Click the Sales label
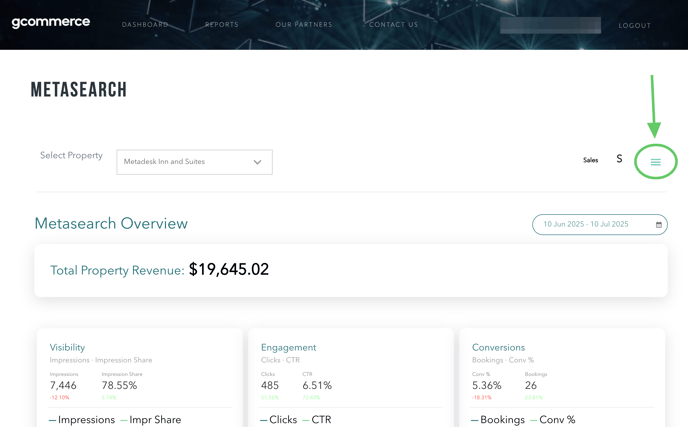The width and height of the screenshot is (688, 427). pos(590,160)
